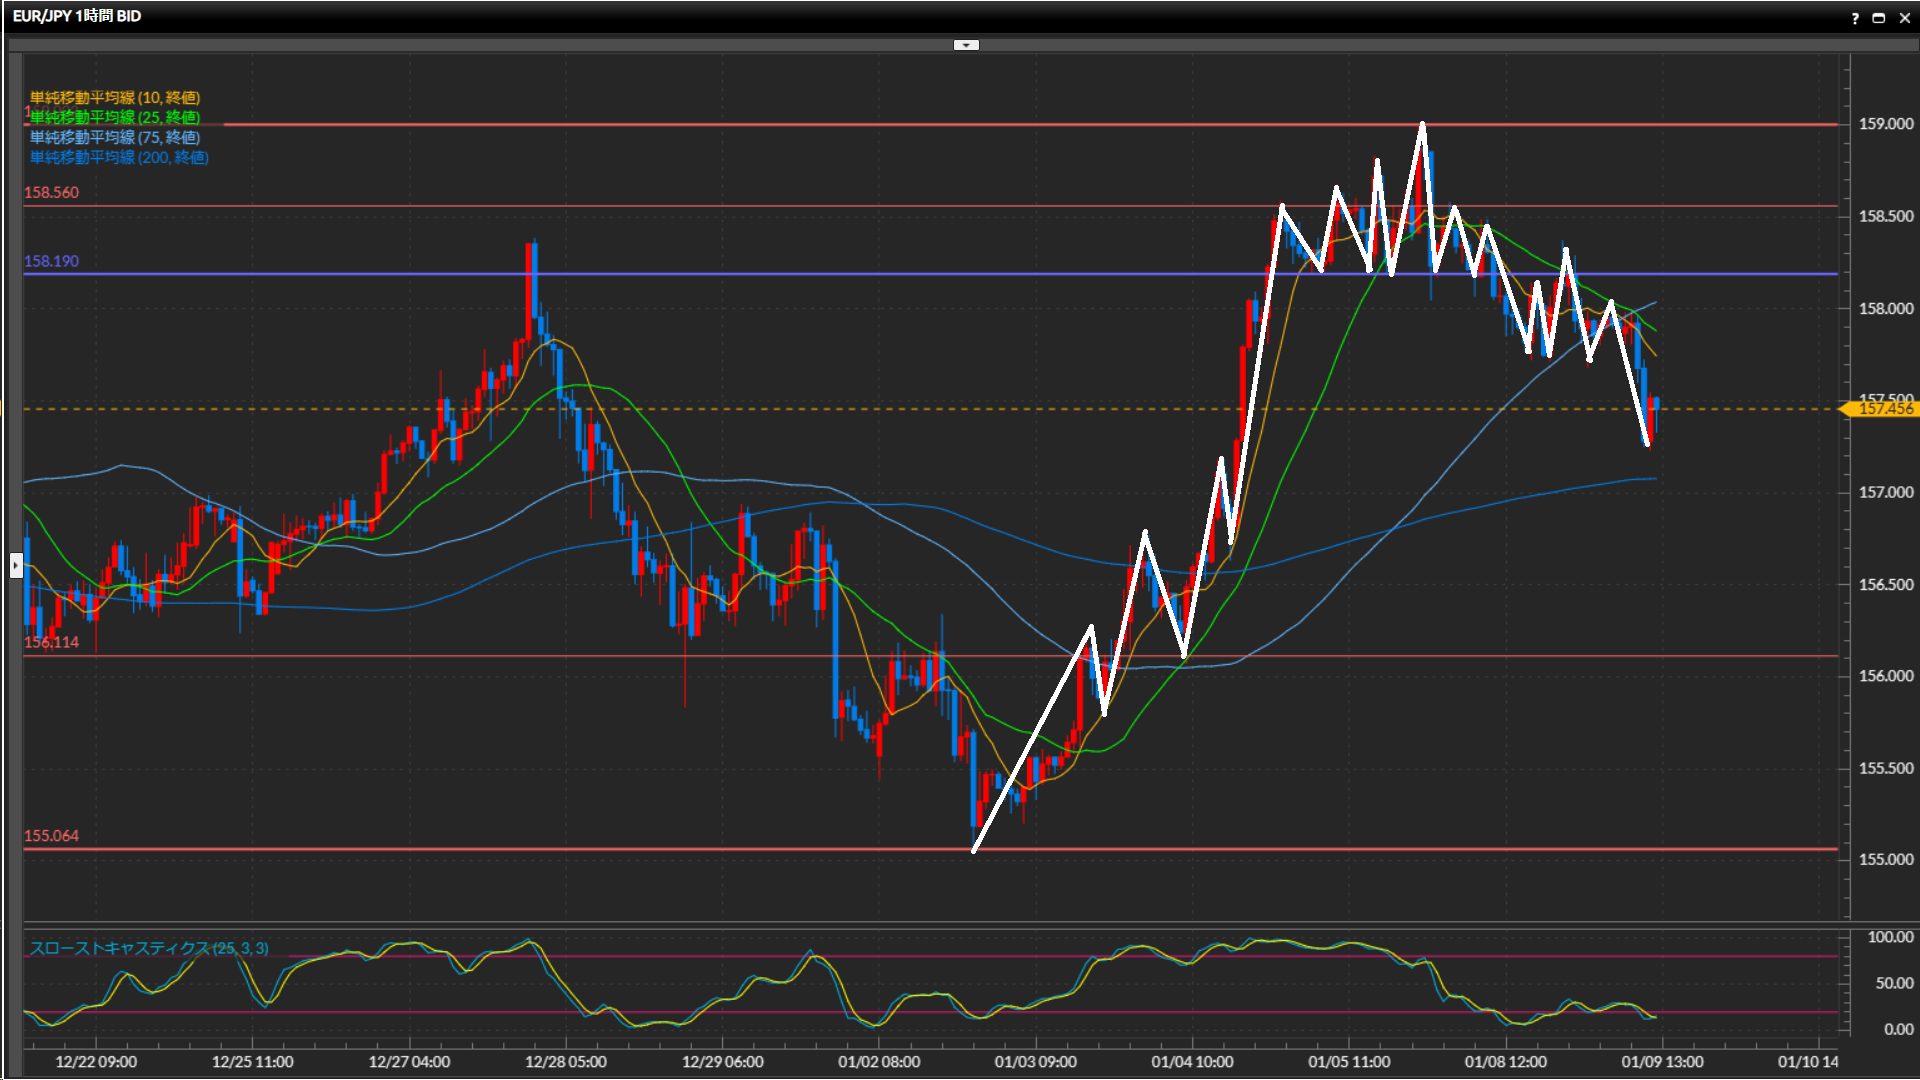The width and height of the screenshot is (1920, 1080).
Task: Maximize the EUR/JPY chart window
Action: 1878,18
